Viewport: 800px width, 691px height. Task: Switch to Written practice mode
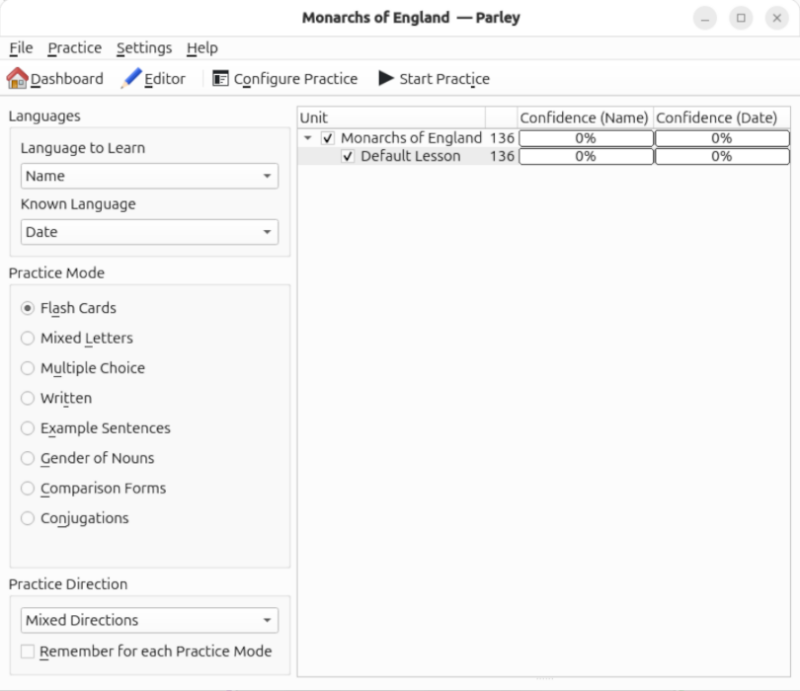(29, 398)
